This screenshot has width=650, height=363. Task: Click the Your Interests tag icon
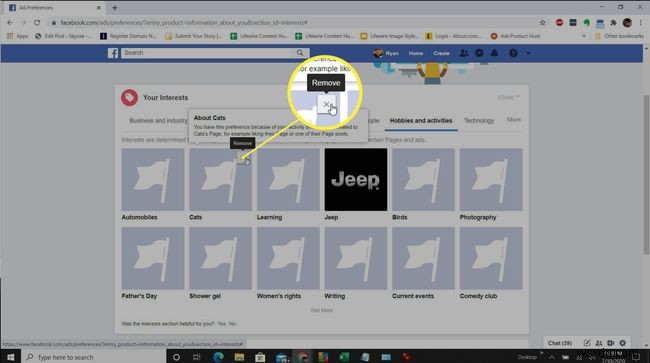coord(129,98)
